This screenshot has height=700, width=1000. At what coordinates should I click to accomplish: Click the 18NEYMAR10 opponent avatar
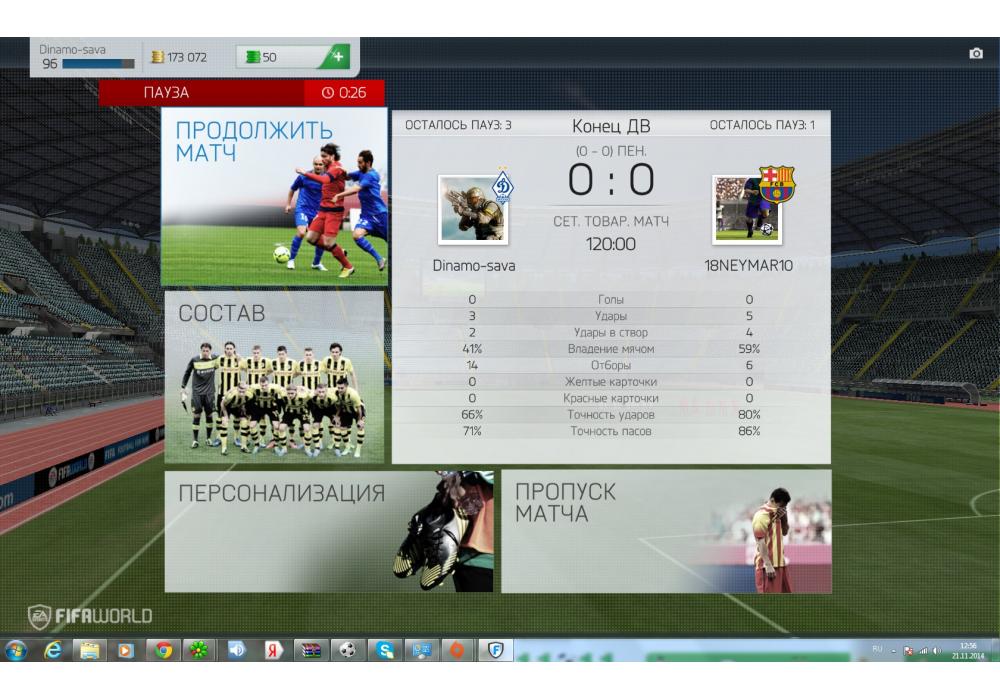pos(745,209)
